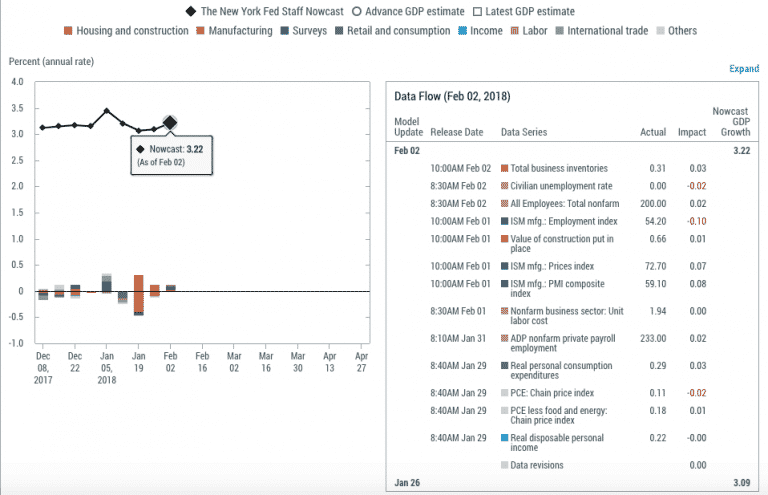
Task: Toggle the New York Fed Staff Nowcast legend diamond
Action: pos(191,11)
